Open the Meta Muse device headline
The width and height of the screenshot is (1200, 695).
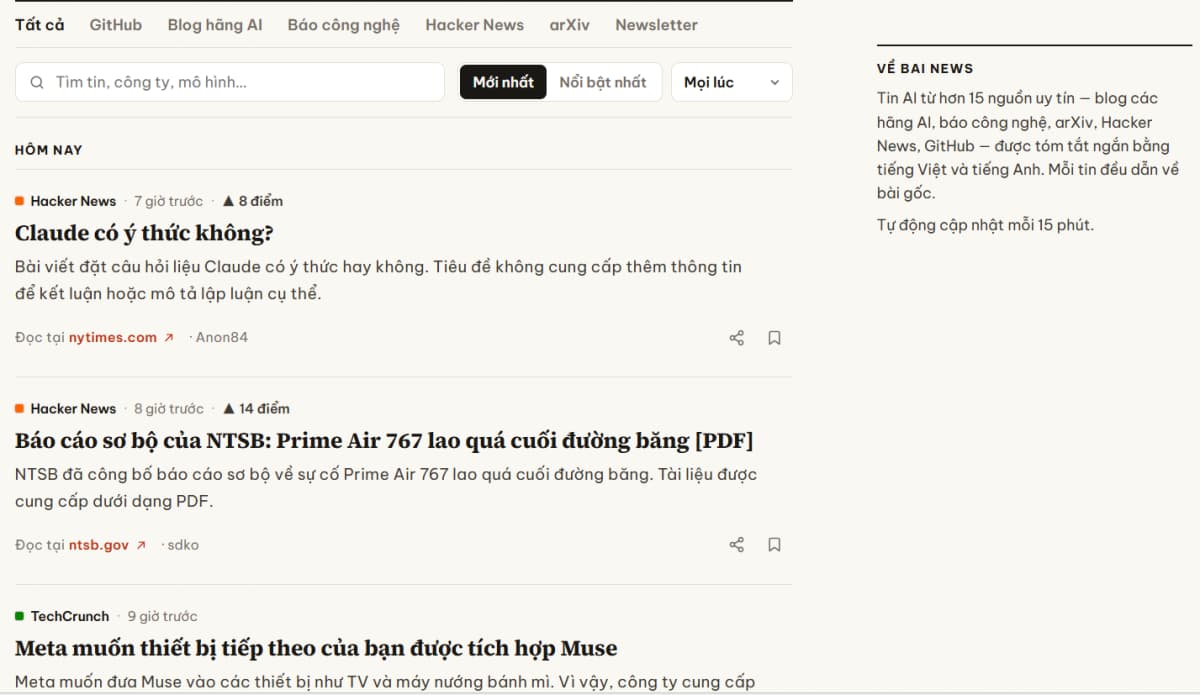coord(316,648)
